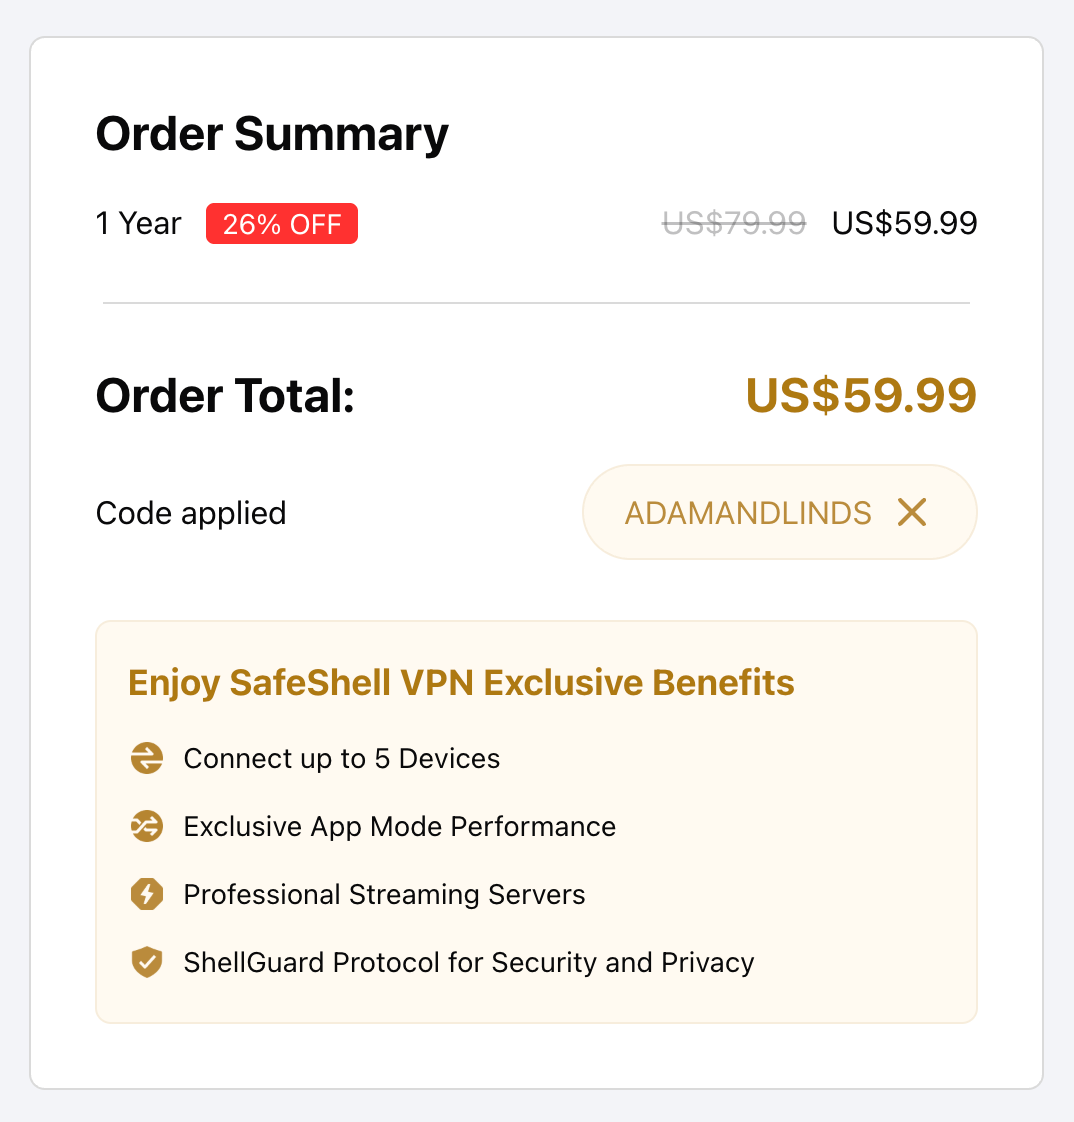The image size is (1074, 1122).
Task: Remove the applied ADAMANDLINDS coupon code
Action: point(912,513)
